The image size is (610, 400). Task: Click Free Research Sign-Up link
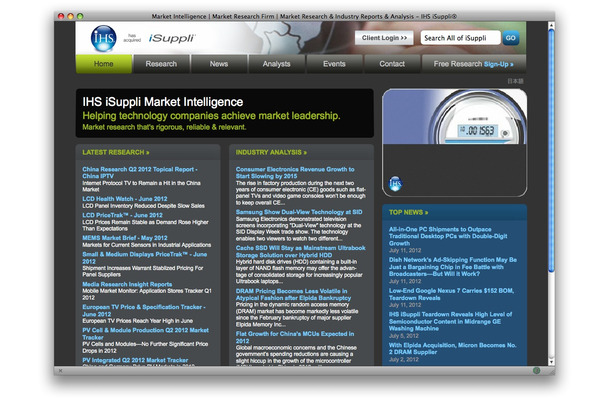click(473, 64)
